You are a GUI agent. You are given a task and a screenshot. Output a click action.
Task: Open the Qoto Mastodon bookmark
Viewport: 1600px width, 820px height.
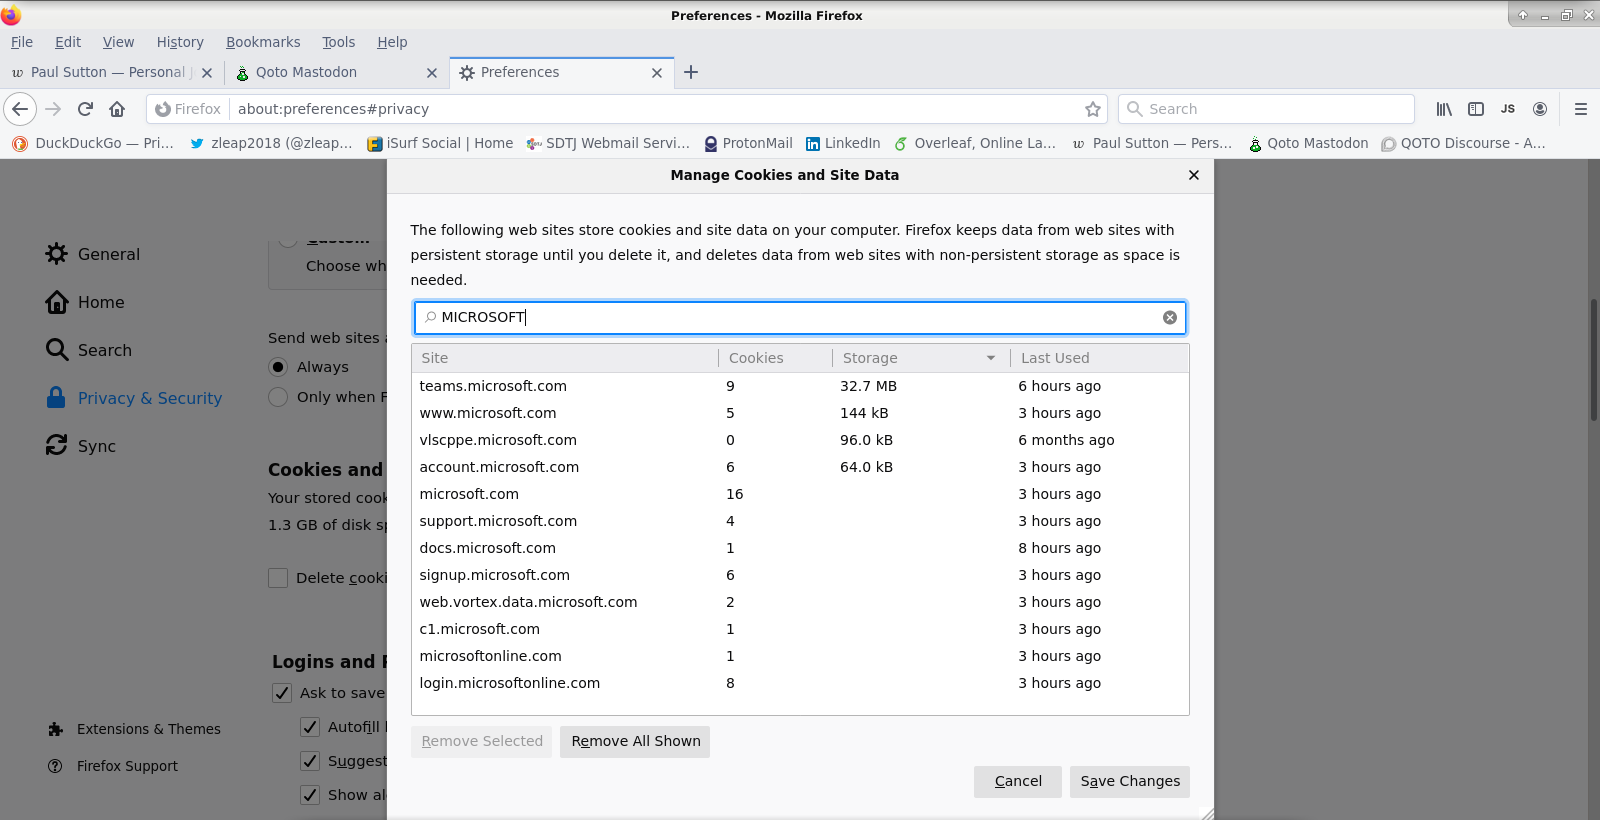(1308, 143)
